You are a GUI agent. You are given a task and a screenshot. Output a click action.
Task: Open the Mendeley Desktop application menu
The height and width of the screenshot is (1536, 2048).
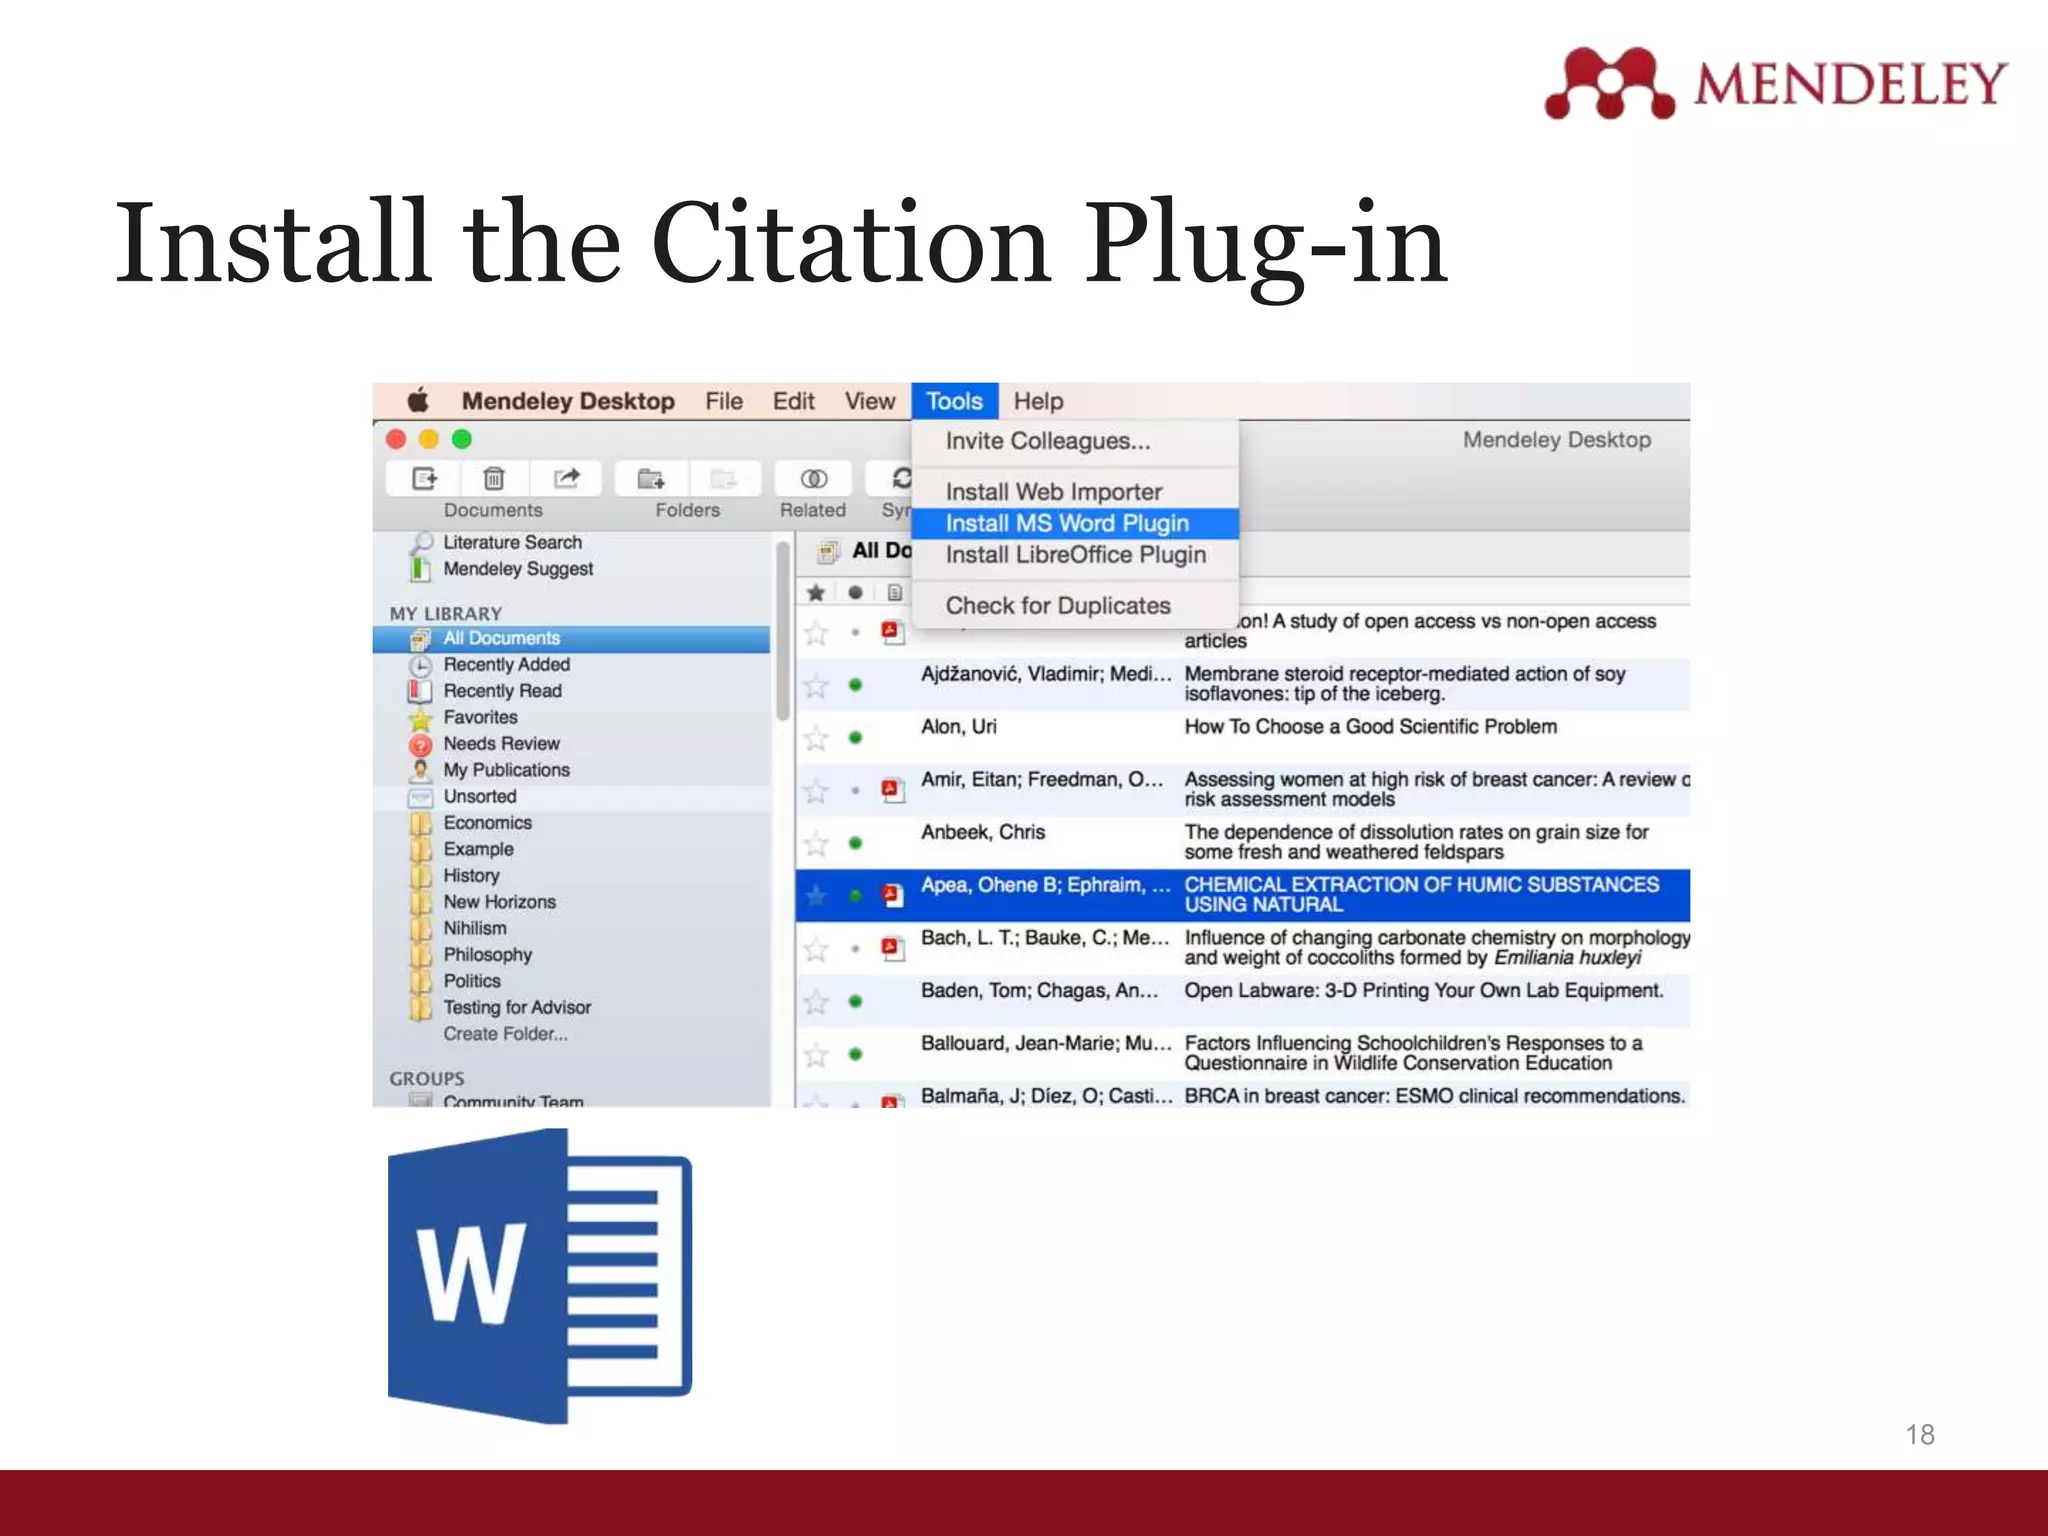click(x=568, y=401)
